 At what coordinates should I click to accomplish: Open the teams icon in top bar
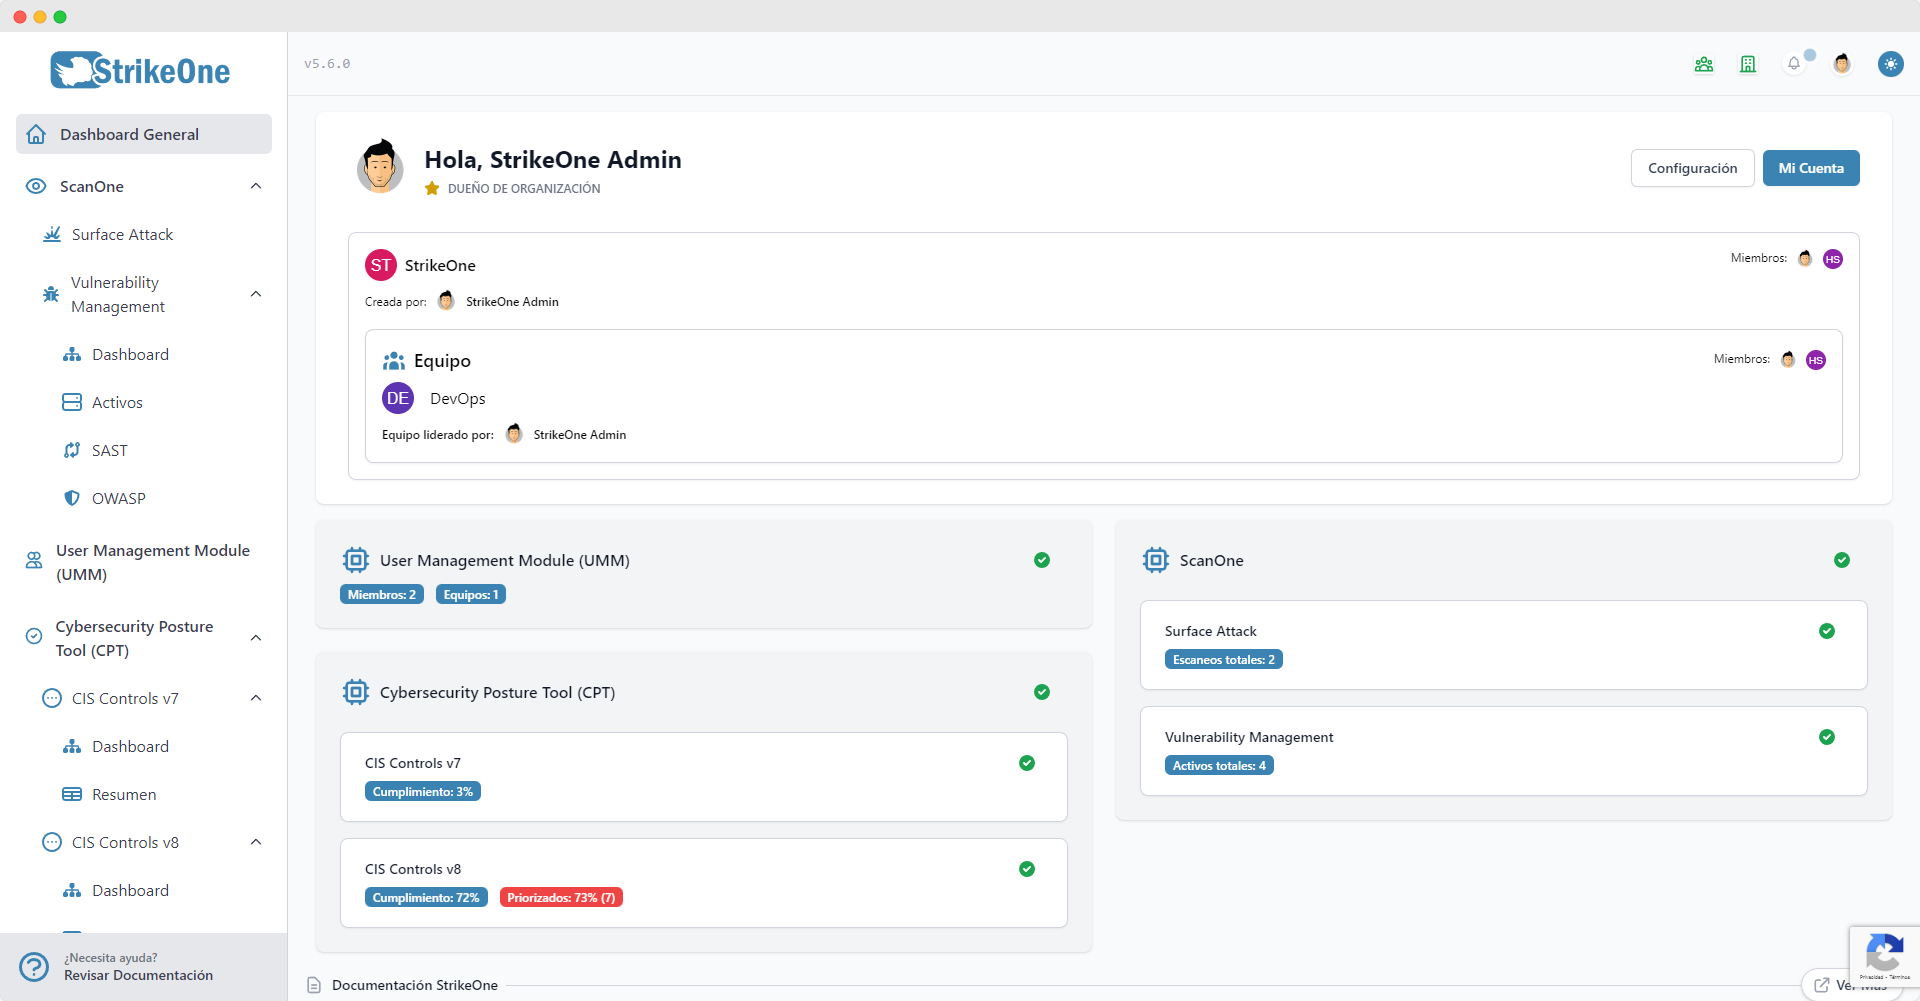[1704, 63]
